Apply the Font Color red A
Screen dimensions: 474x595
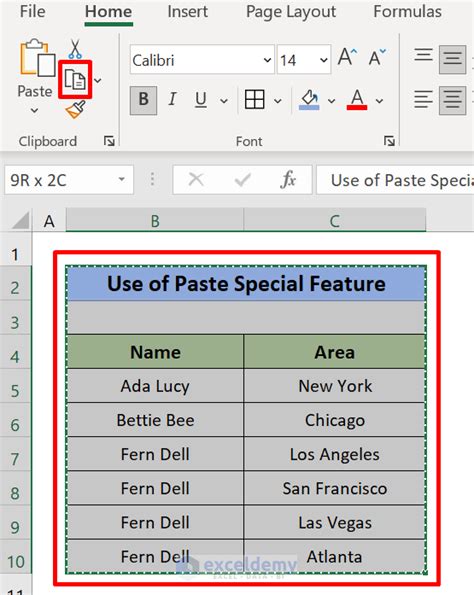click(x=357, y=100)
